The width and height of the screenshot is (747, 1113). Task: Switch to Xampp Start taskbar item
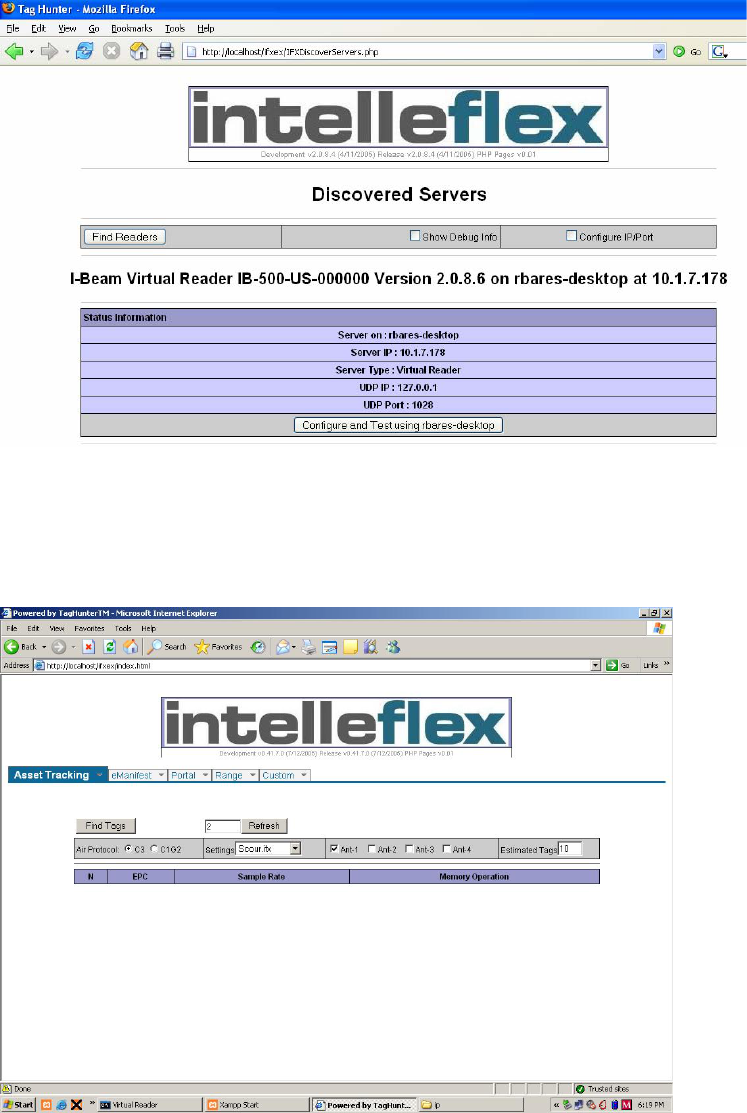(x=257, y=1105)
